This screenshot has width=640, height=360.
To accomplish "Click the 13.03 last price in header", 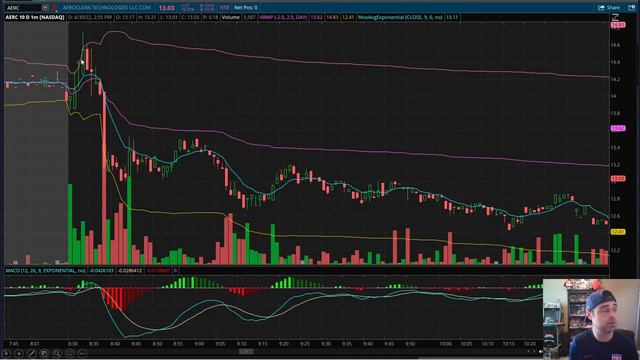I will pyautogui.click(x=167, y=8).
